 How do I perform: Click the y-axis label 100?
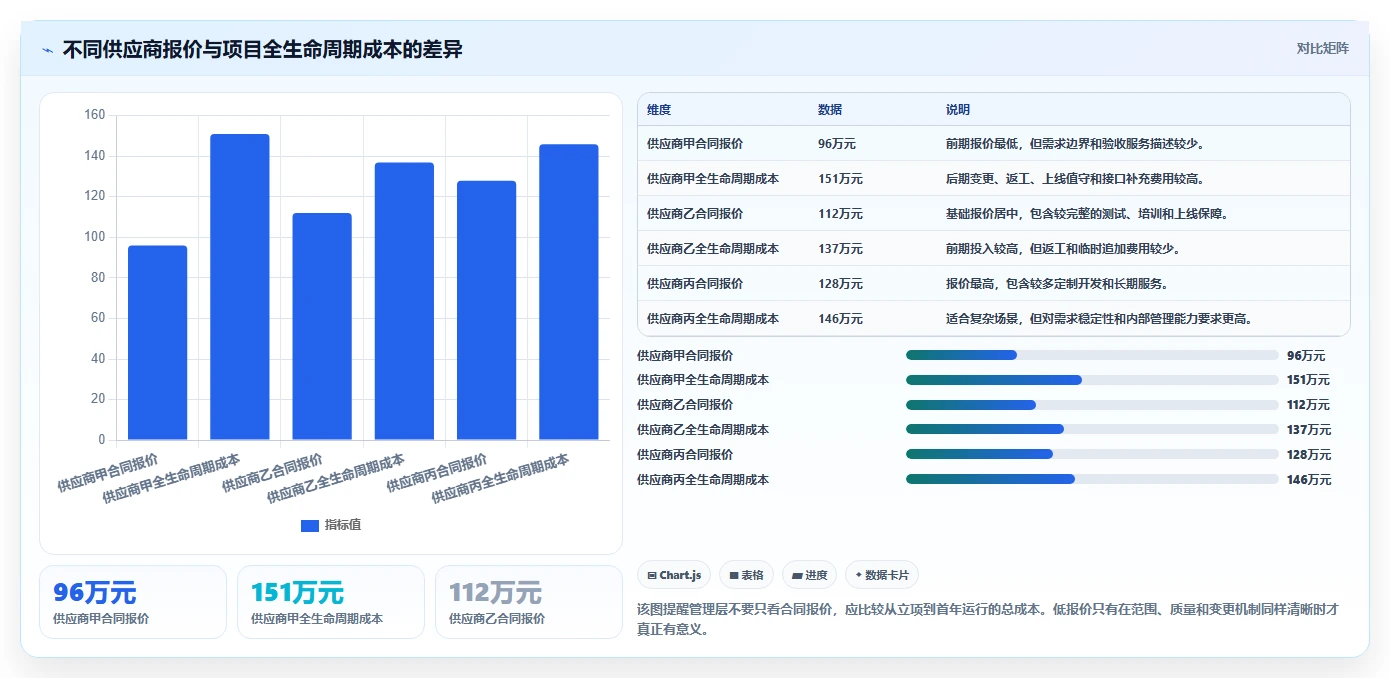pyautogui.click(x=95, y=237)
